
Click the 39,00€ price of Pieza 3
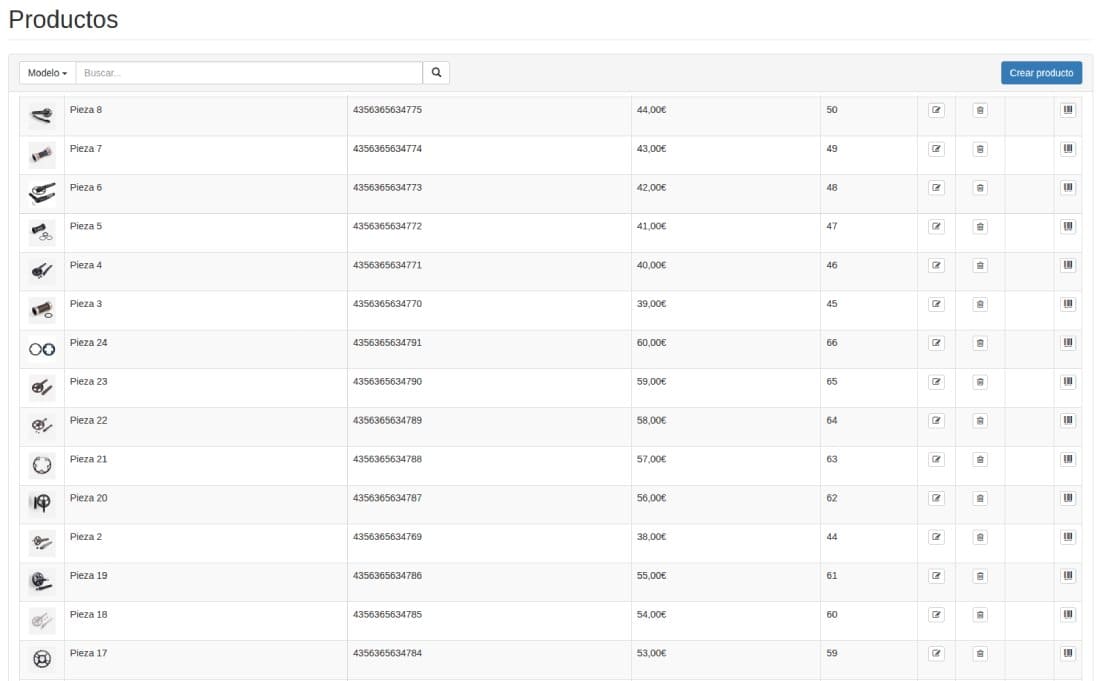[x=651, y=304]
